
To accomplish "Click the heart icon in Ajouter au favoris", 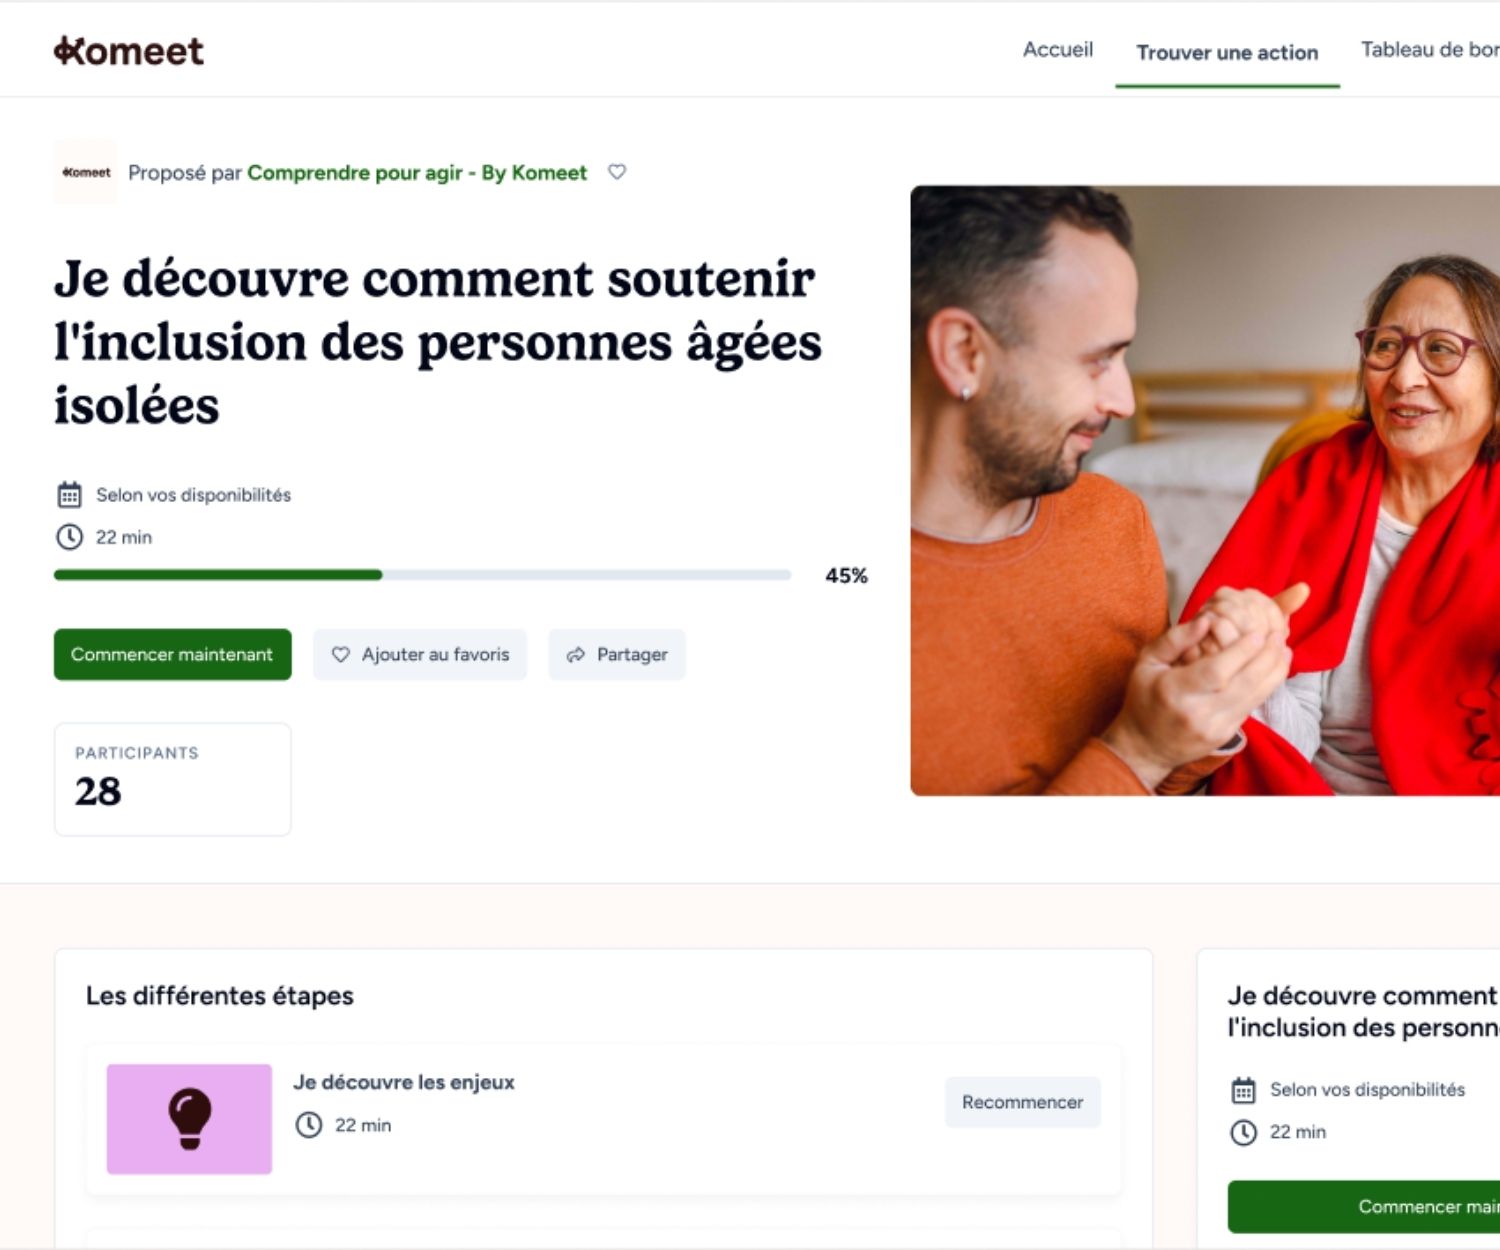I will 340,655.
